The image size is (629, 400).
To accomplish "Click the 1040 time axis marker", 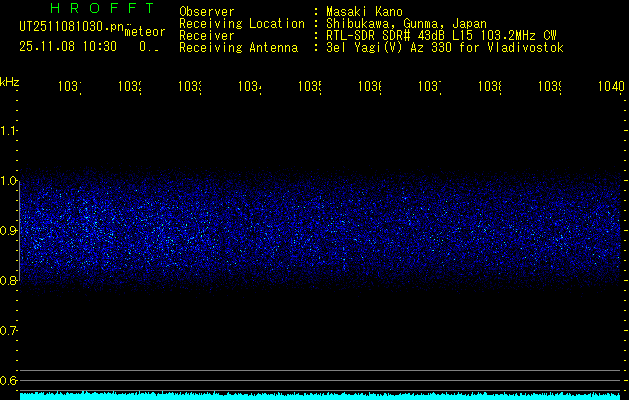I will click(x=609, y=88).
